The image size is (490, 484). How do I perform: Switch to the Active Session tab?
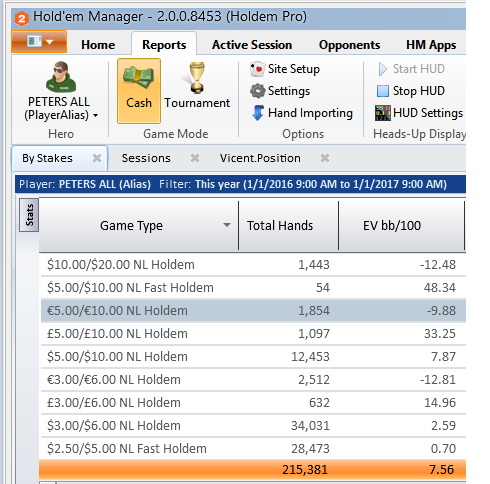coord(252,45)
